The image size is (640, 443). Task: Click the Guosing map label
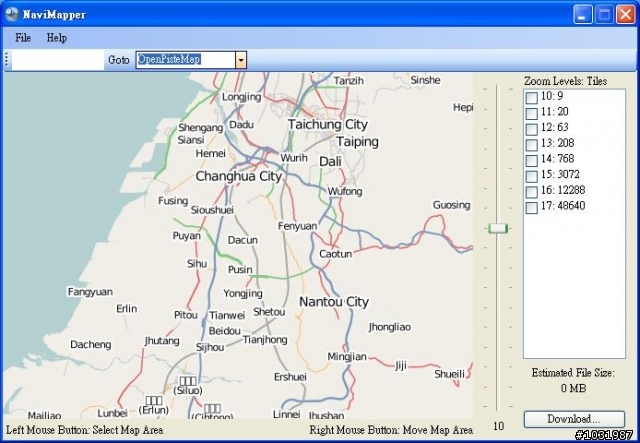[451, 205]
